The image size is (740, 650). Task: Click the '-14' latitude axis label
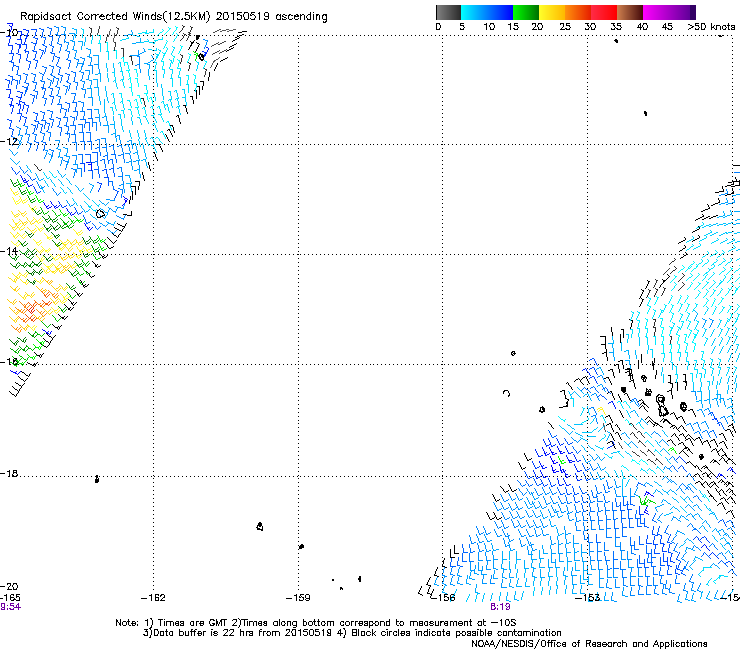coord(9,251)
